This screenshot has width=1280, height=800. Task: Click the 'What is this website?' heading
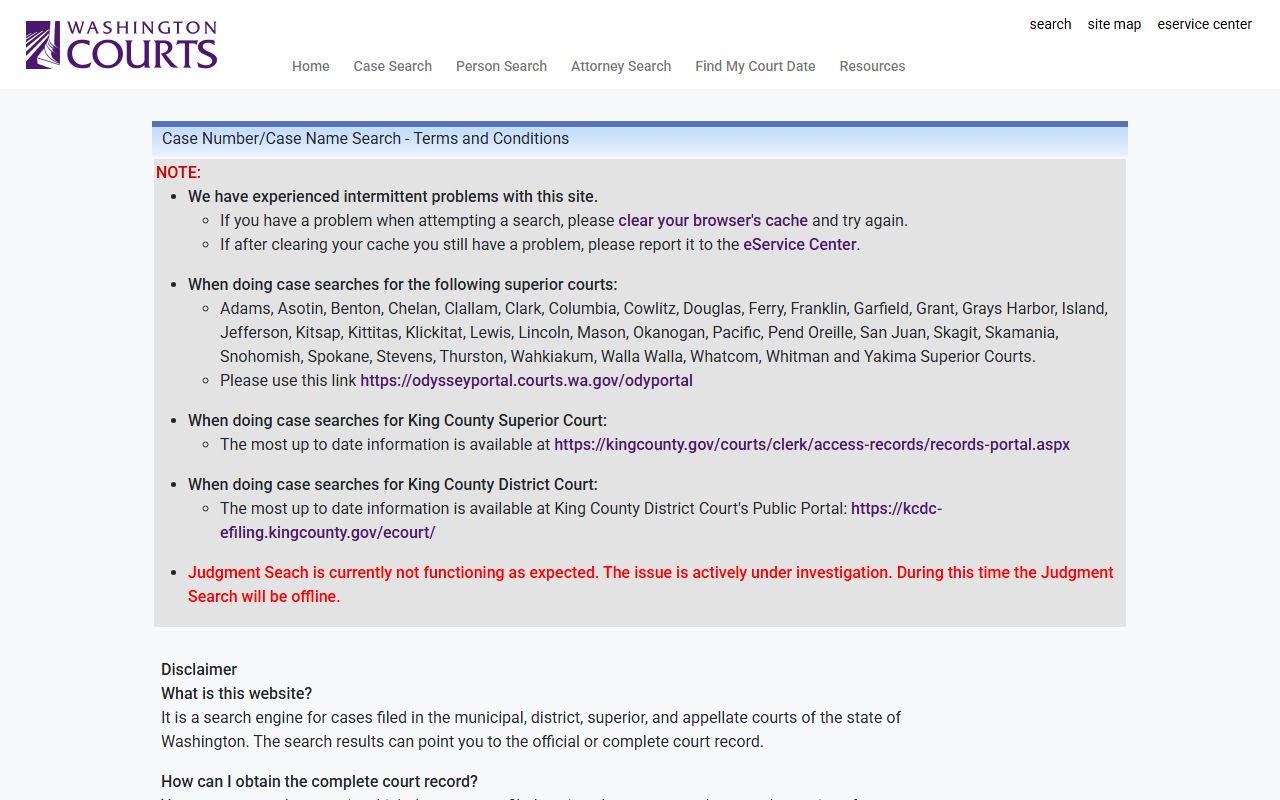click(236, 693)
